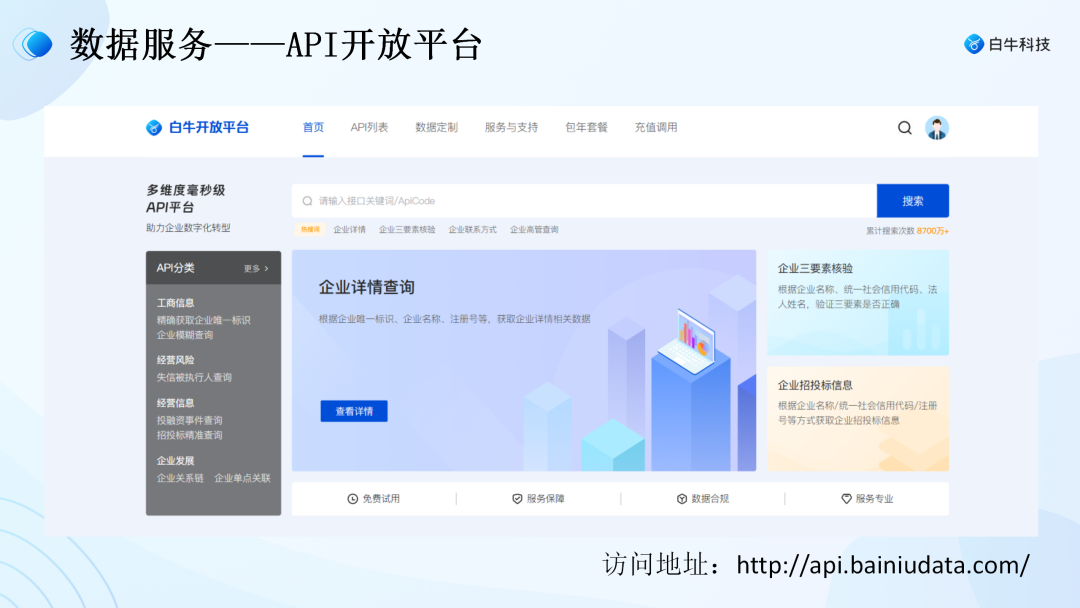Screen dimensions: 1080x608
Task: Click the 查看详情 button
Action: [354, 411]
